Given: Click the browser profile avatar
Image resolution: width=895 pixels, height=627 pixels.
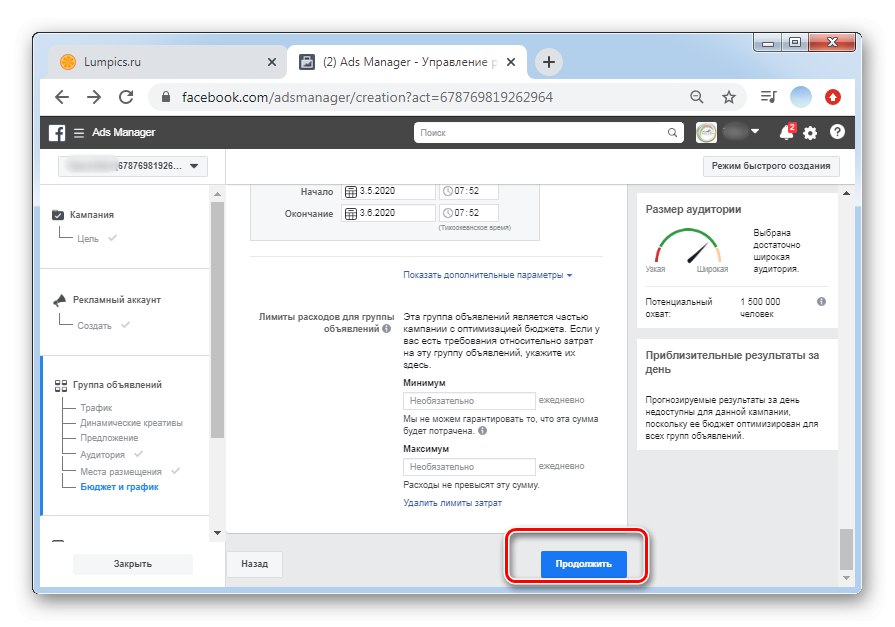Looking at the screenshot, I should [800, 97].
